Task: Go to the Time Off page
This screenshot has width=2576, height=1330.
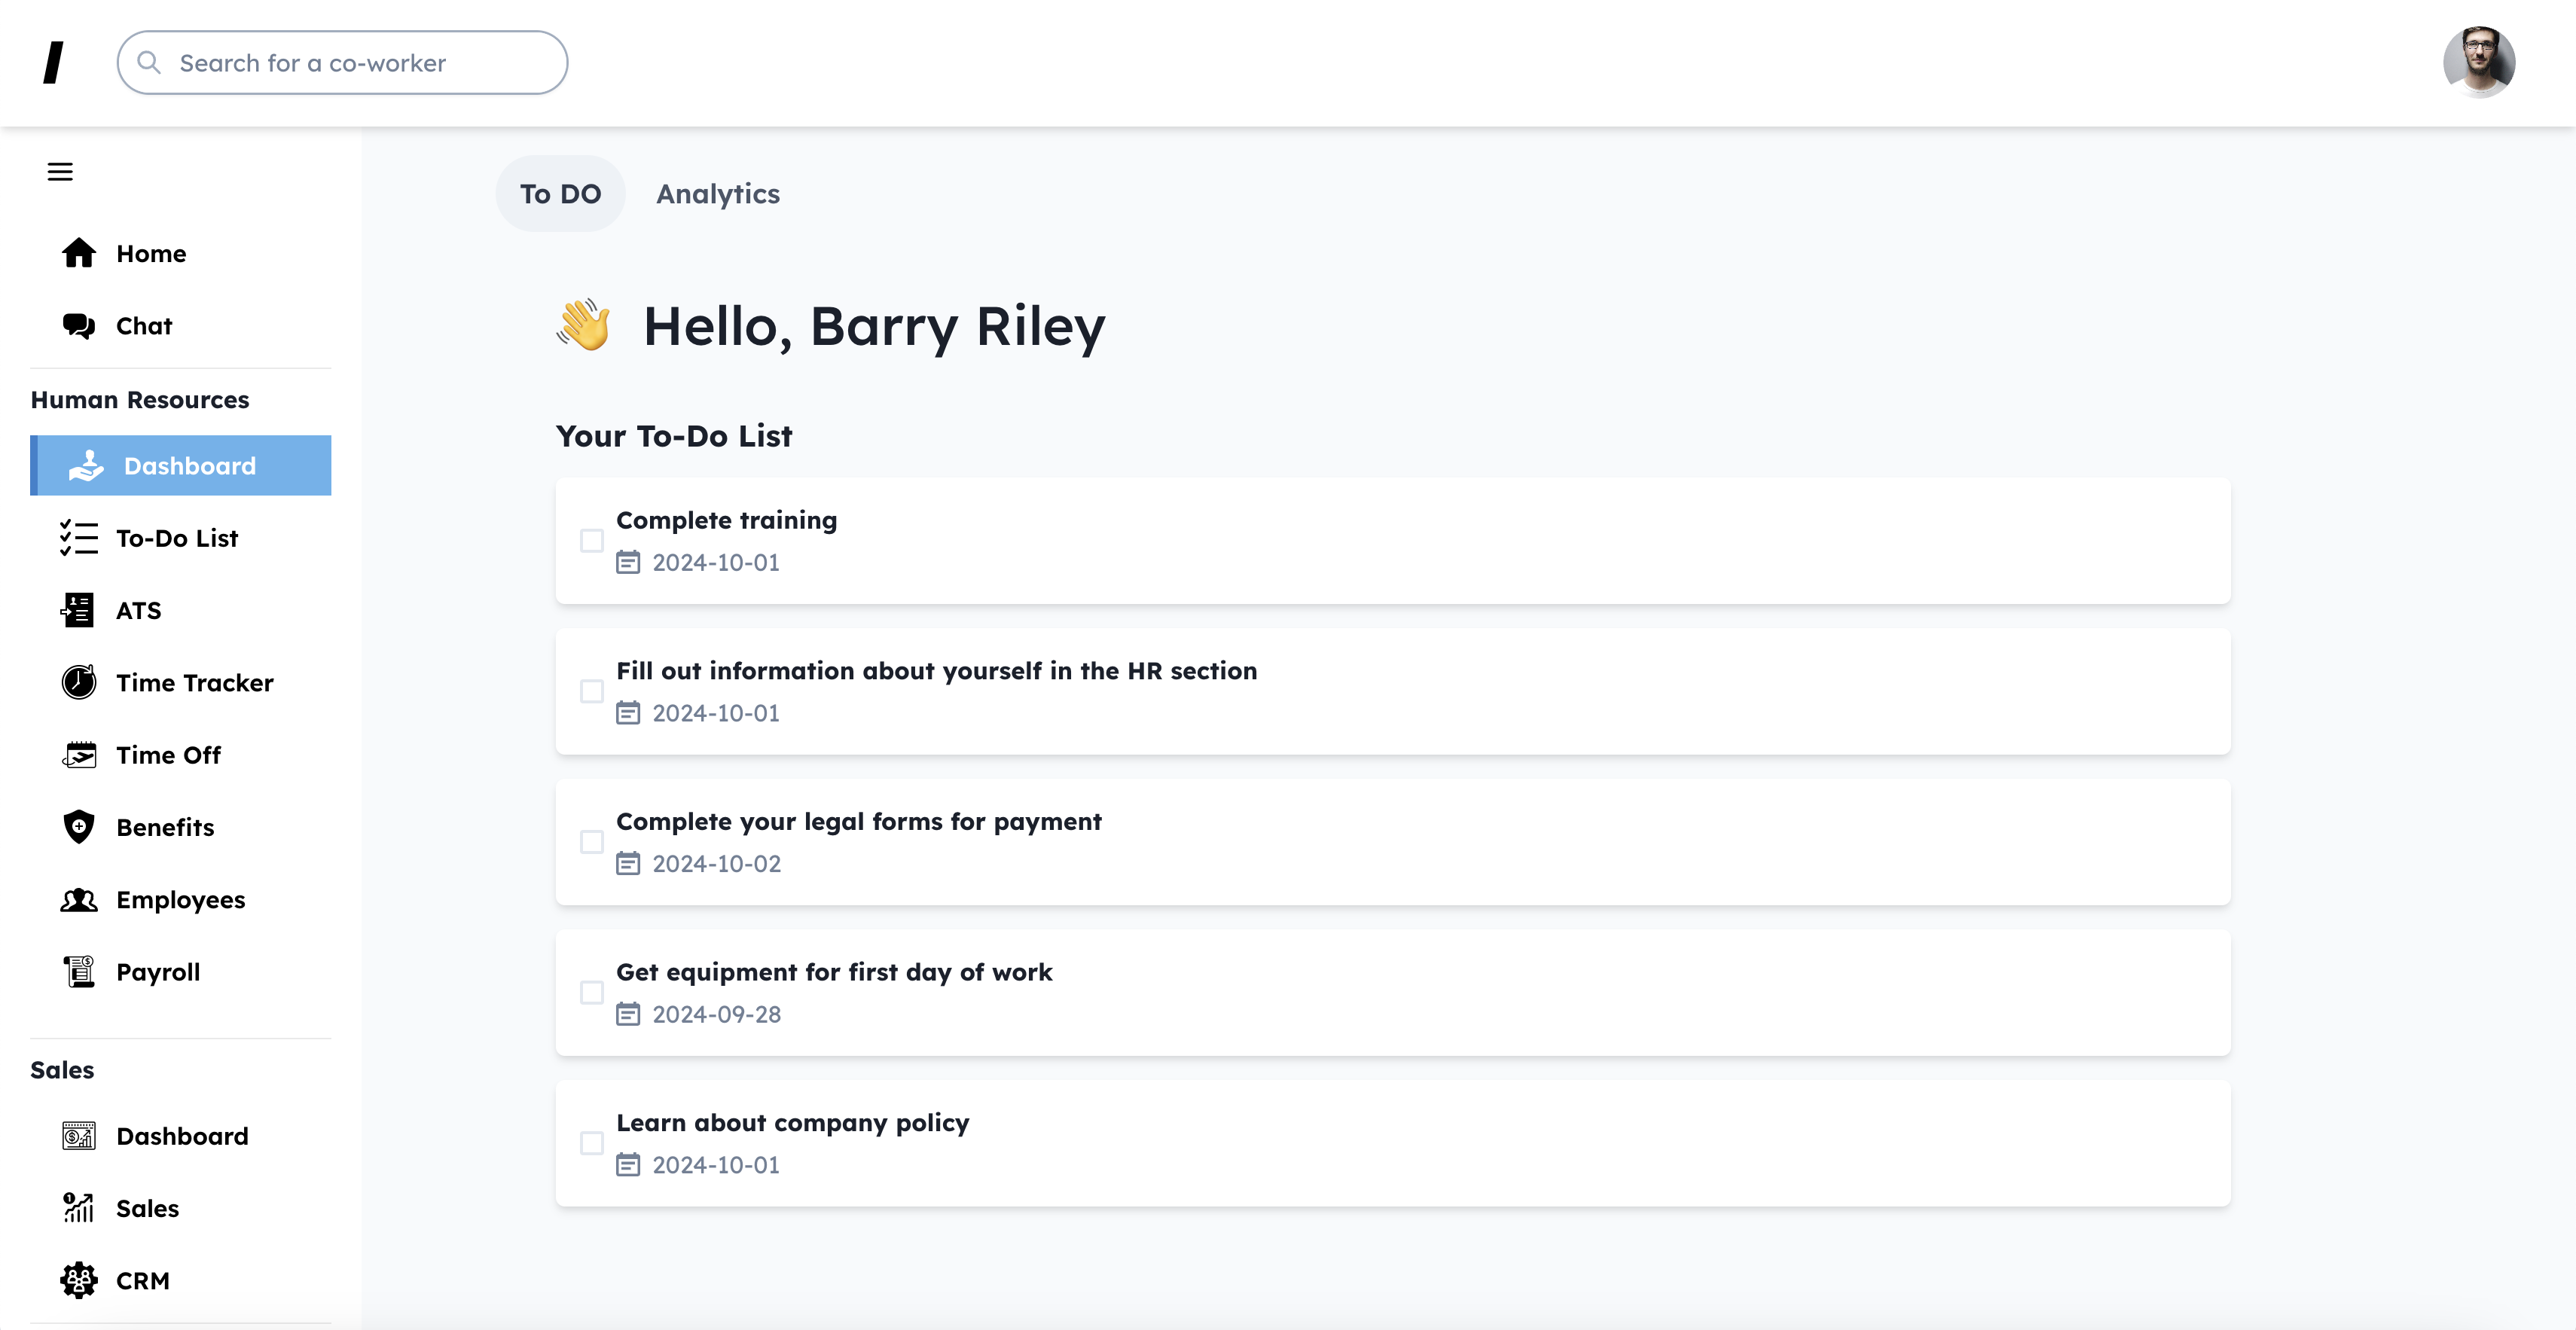Action: pyautogui.click(x=168, y=755)
